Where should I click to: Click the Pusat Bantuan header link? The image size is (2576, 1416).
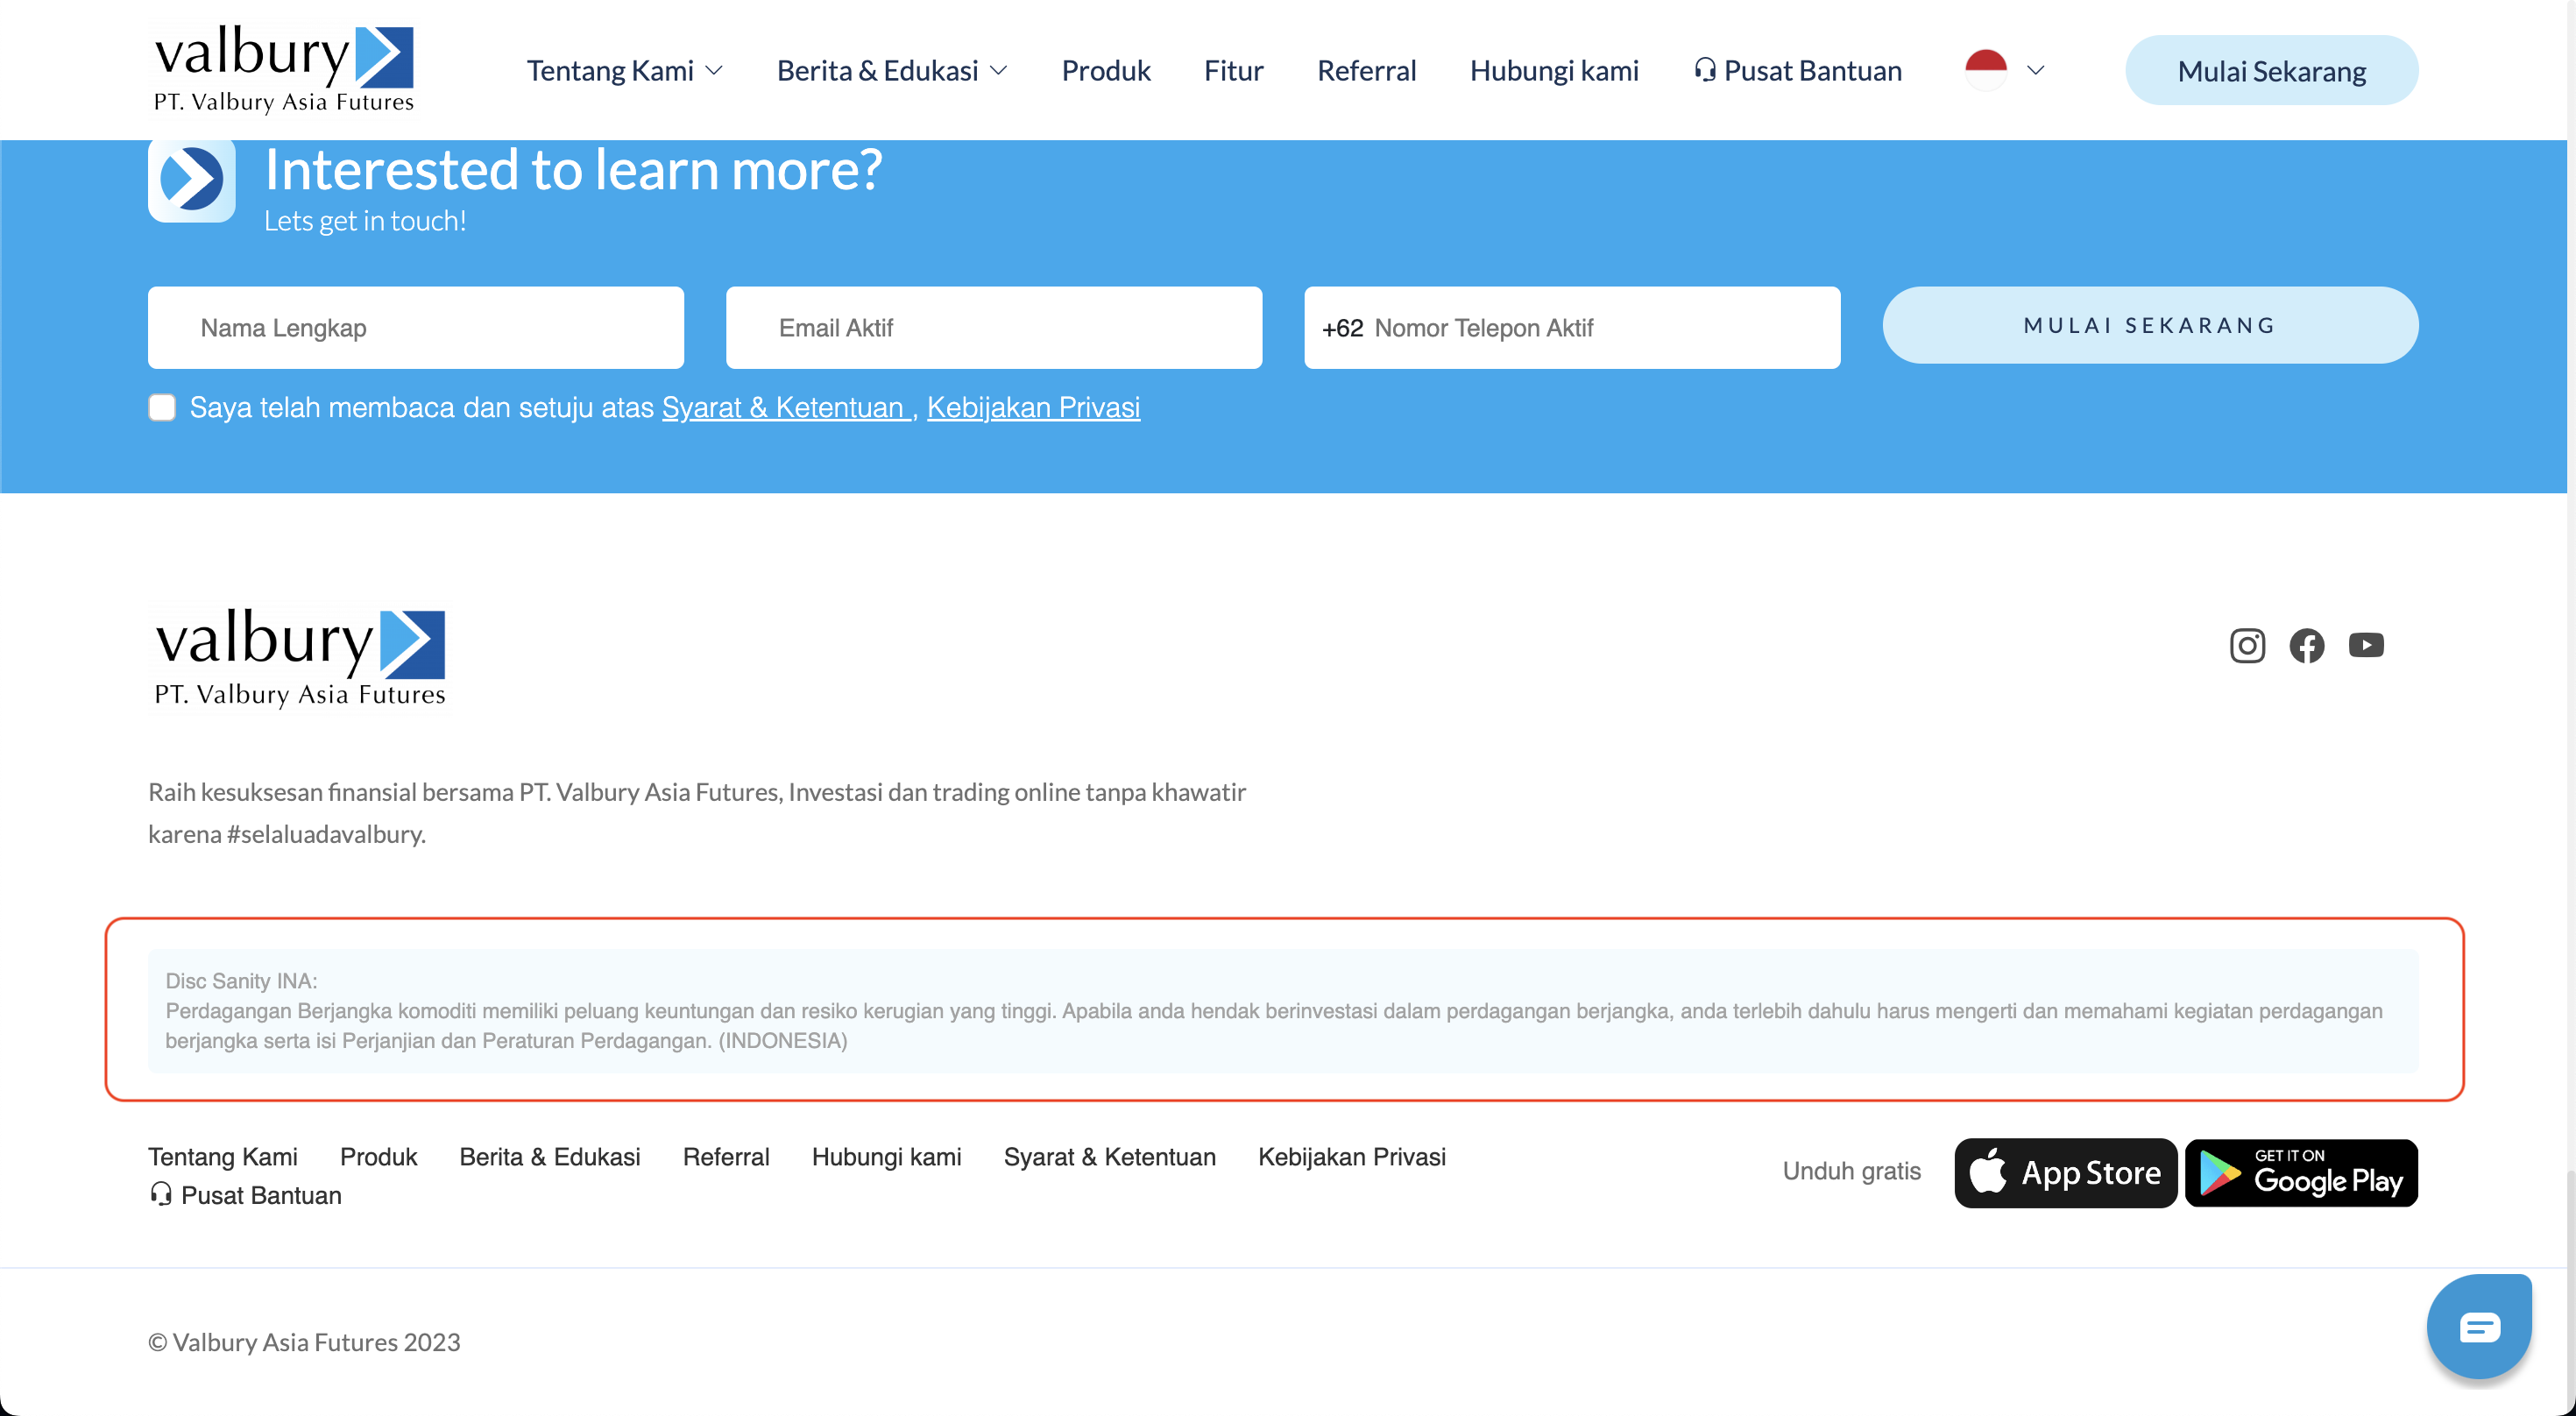1797,71
